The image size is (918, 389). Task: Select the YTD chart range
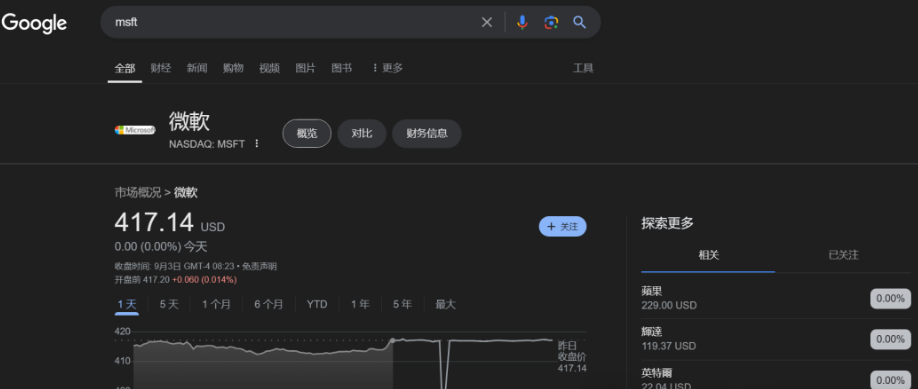coord(317,305)
